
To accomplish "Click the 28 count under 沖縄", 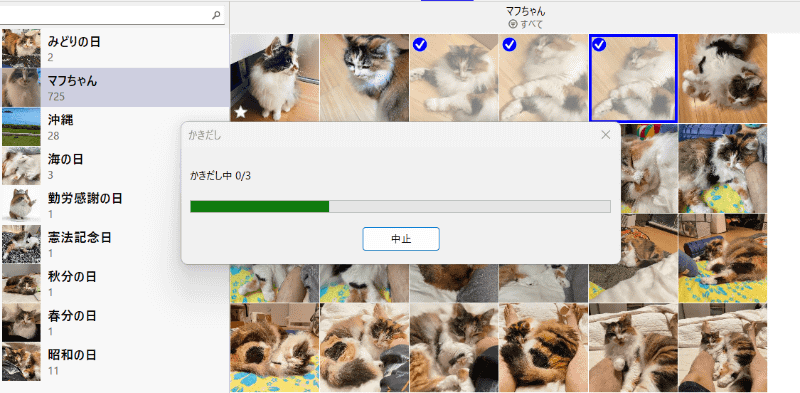I will point(54,136).
